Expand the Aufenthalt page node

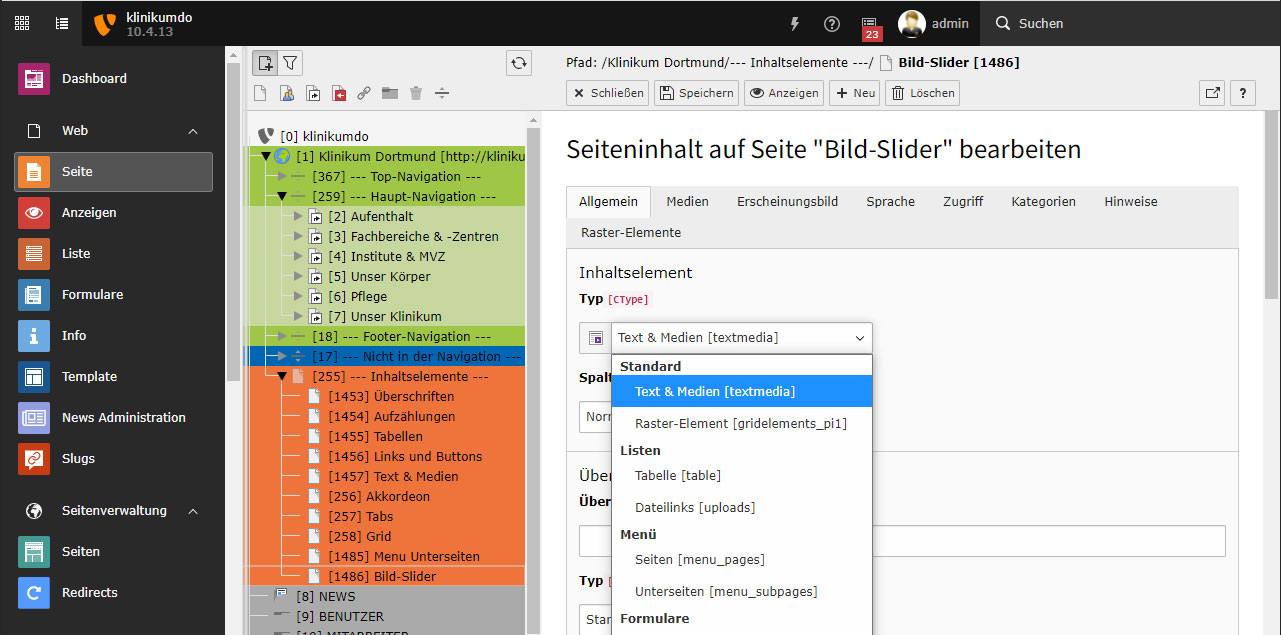(298, 216)
